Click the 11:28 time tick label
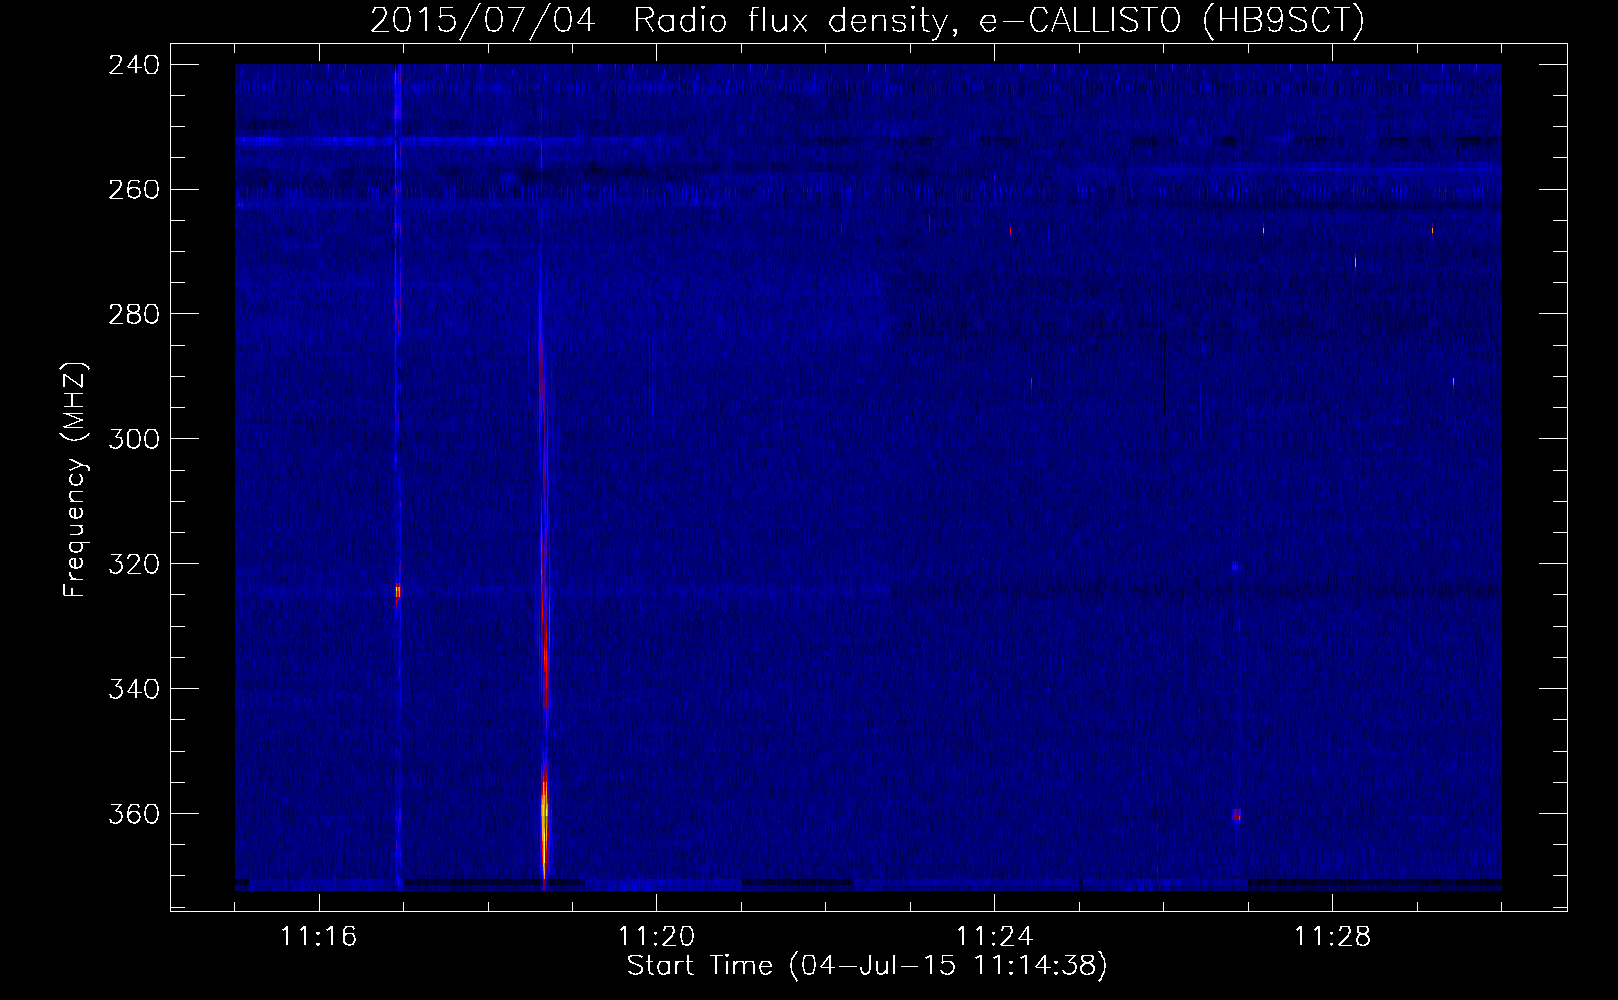Viewport: 1618px width, 1000px height. 1332,937
